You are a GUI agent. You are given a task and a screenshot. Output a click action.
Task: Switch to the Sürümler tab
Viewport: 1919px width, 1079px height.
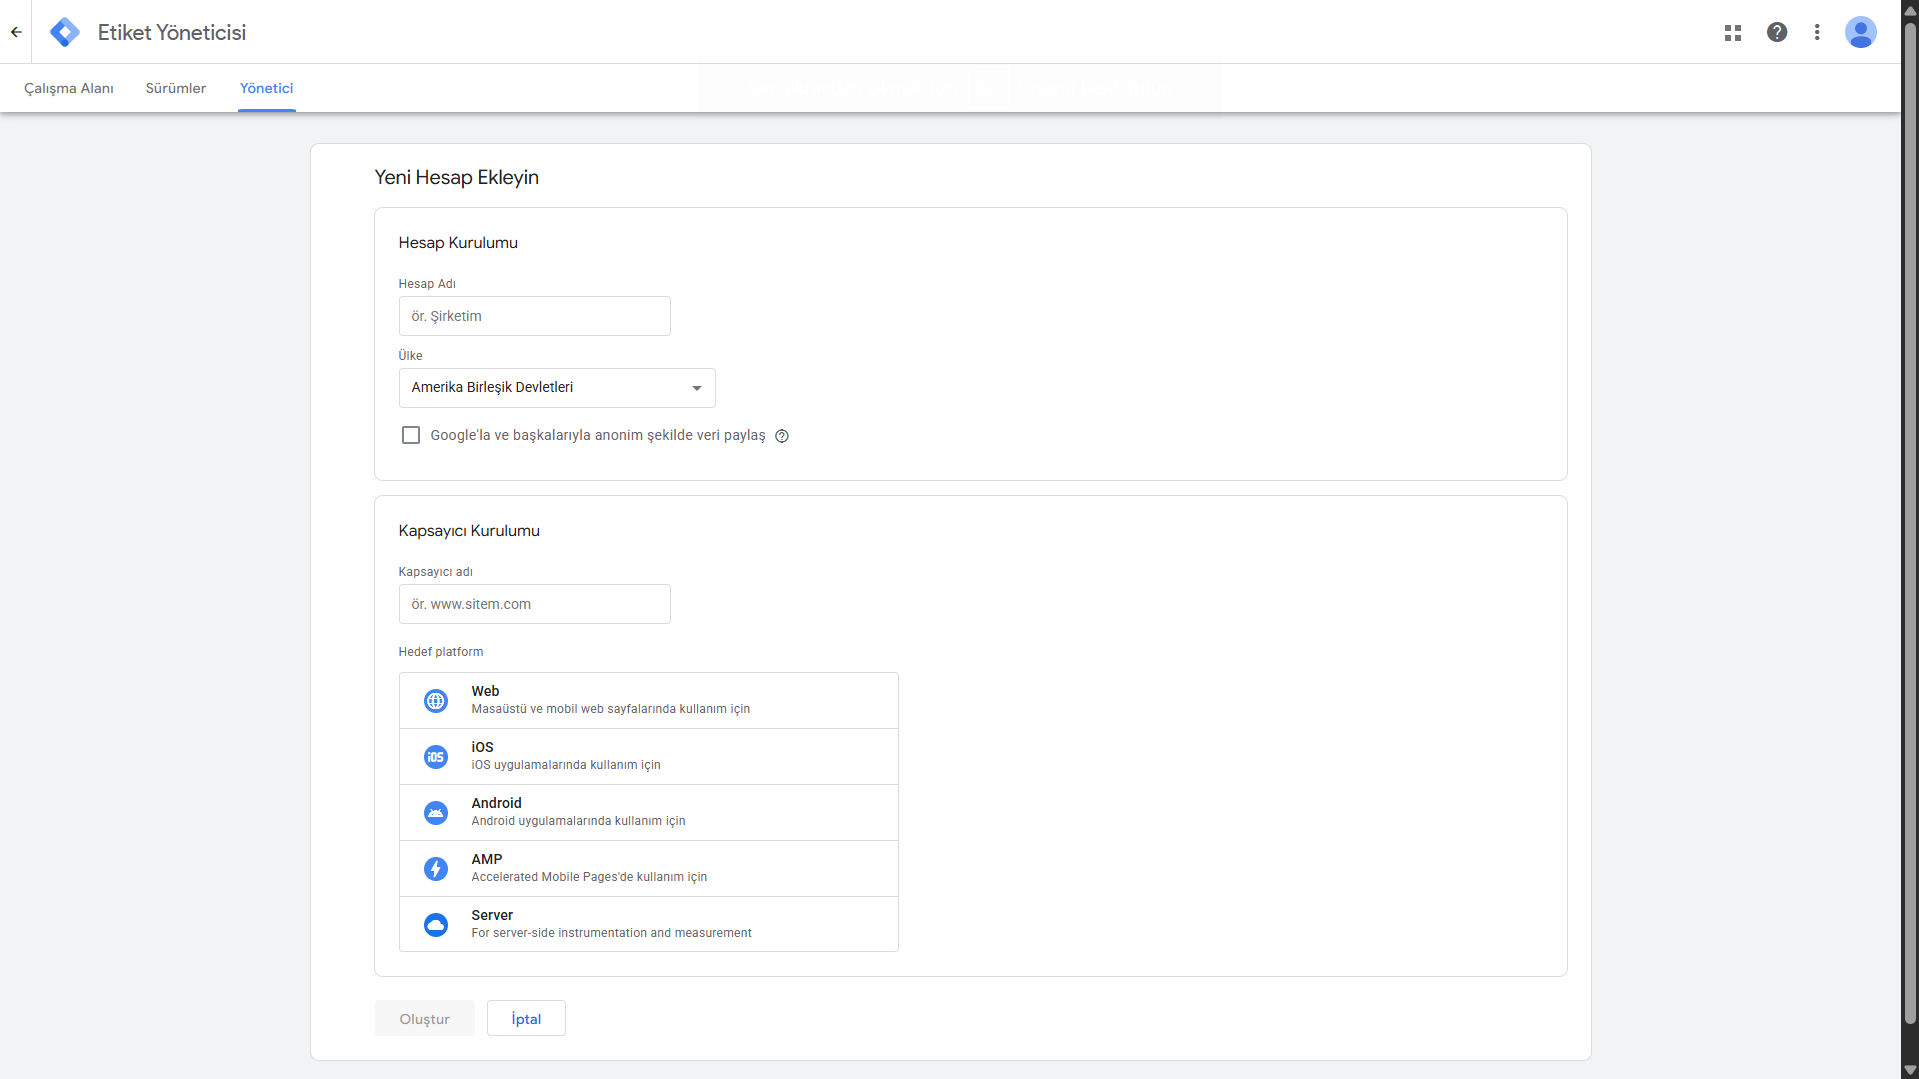pos(176,88)
